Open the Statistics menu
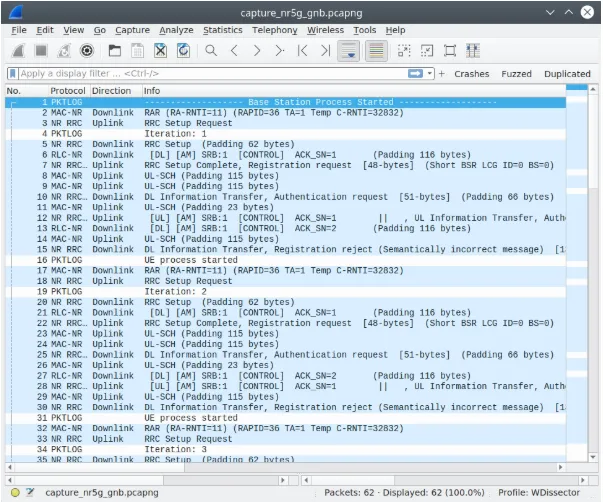Viewport: 603px width, 502px height. [222, 30]
